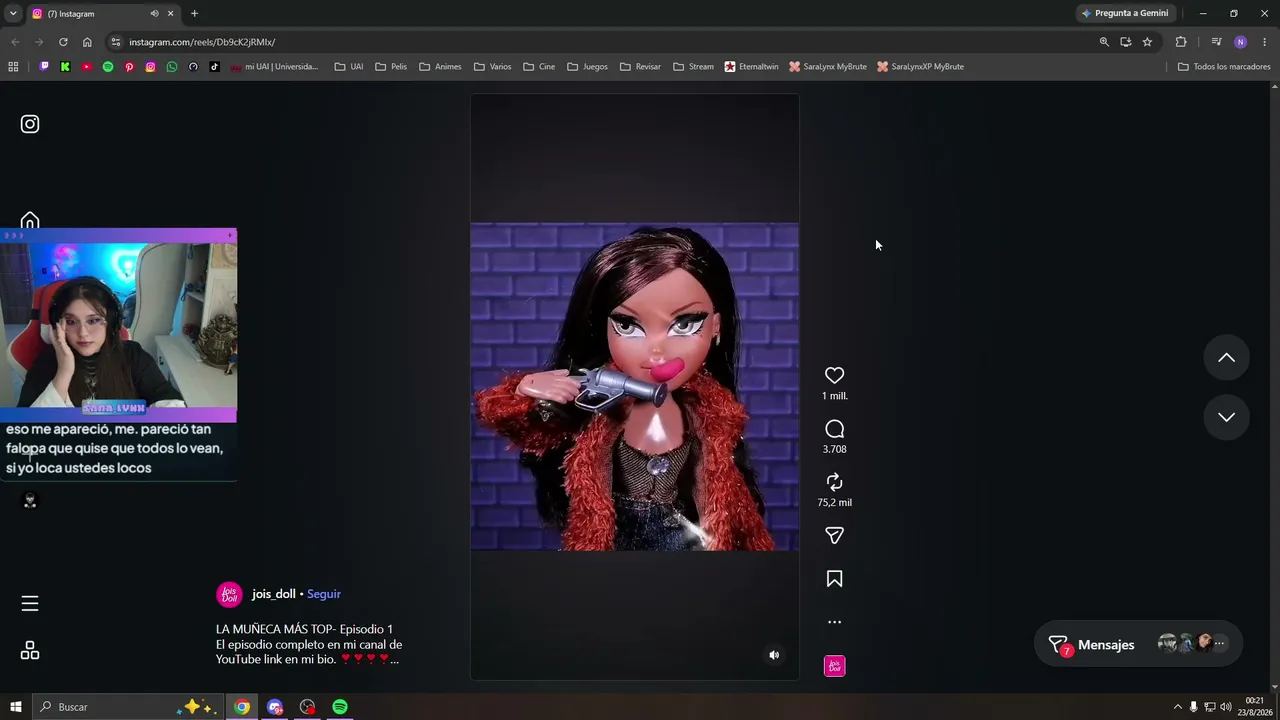Open the apps grid in the bookmarks bar

click(x=13, y=67)
